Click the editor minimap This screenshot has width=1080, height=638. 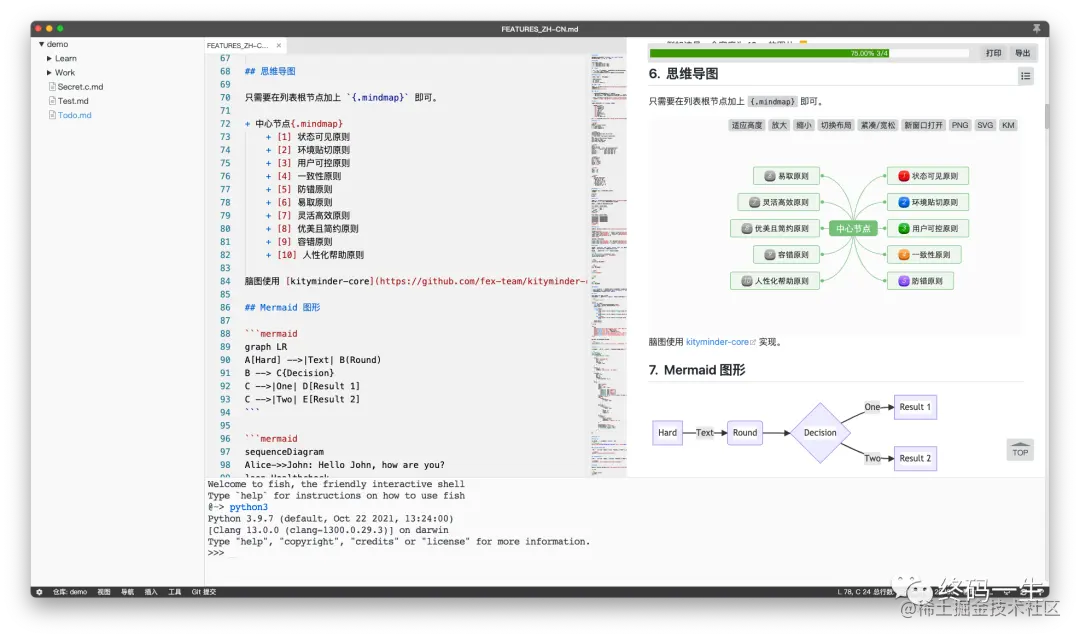pyautogui.click(x=608, y=265)
